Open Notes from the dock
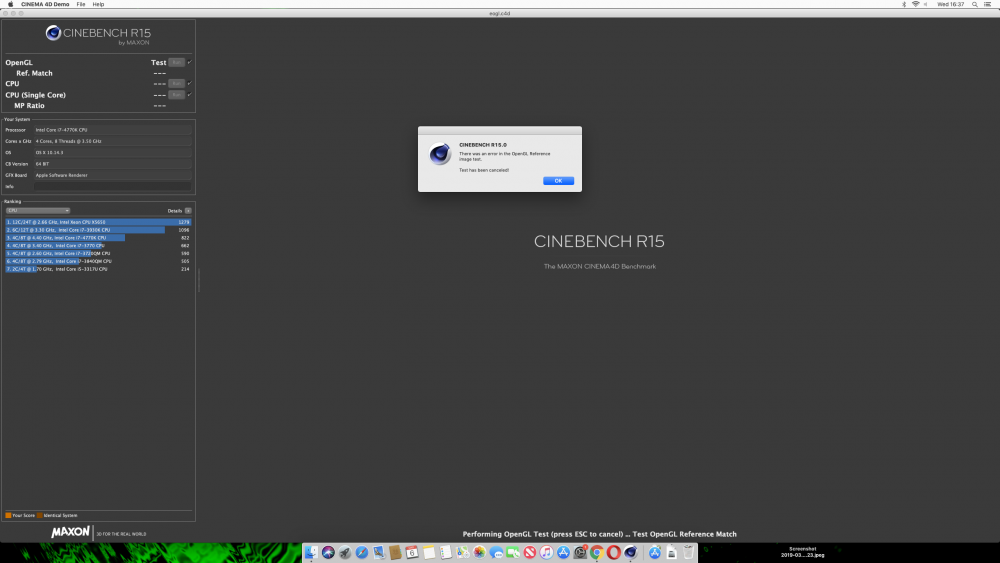Viewport: 1000px width, 563px height. click(429, 552)
